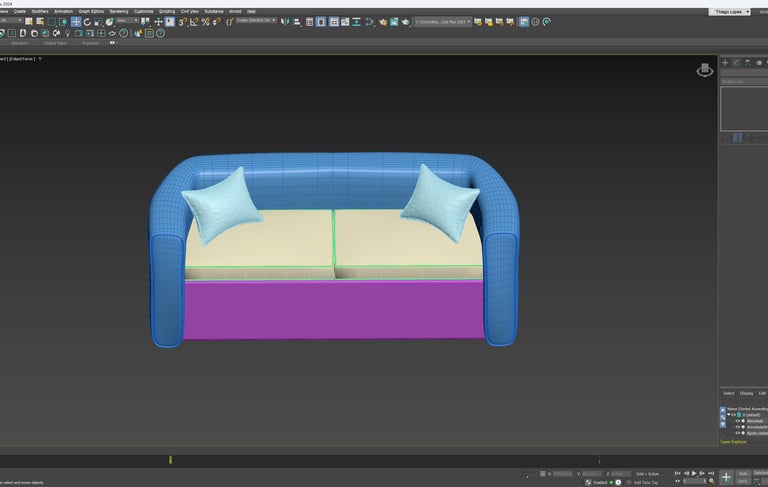768x487 pixels.
Task: Open the Modifiers menu
Action: (39, 11)
